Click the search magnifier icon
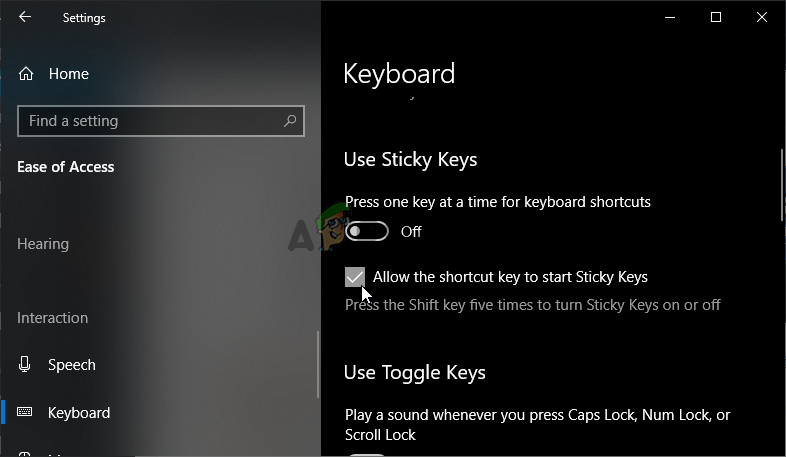Image resolution: width=786 pixels, height=457 pixels. (290, 121)
